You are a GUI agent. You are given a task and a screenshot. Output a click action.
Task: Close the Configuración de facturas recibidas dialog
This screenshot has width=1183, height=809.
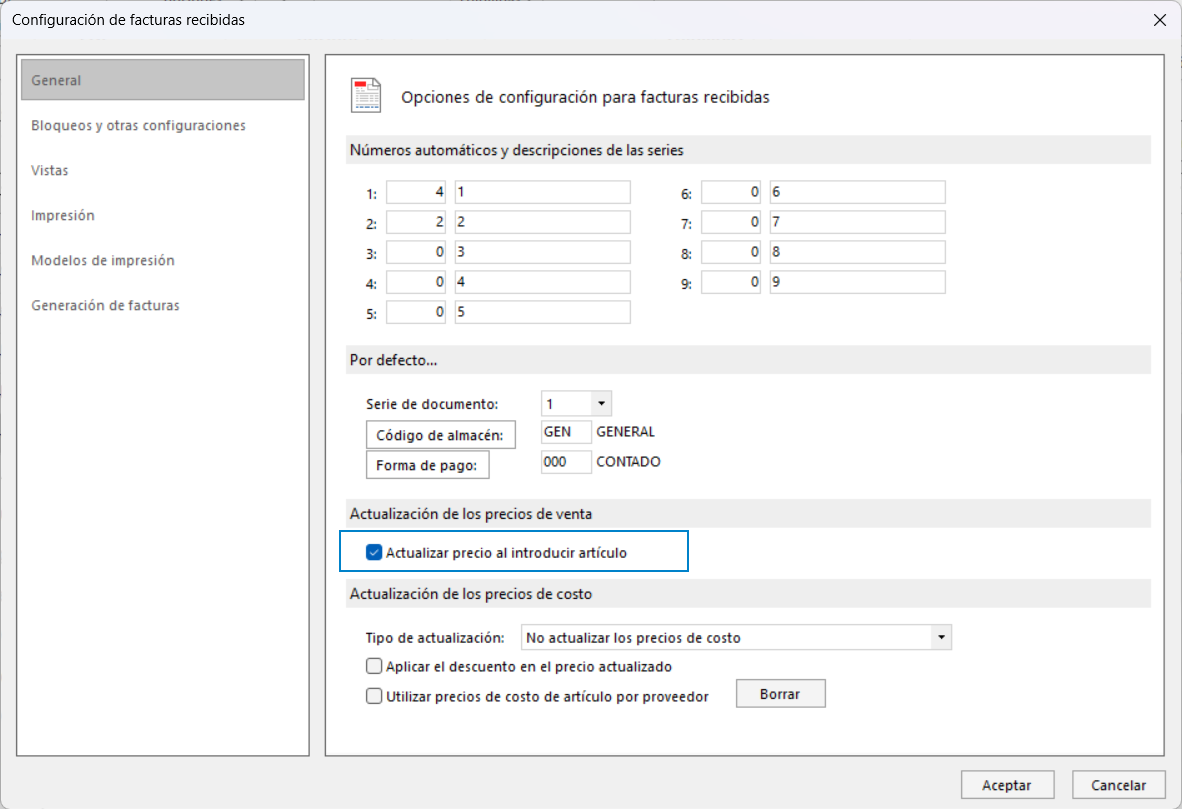coord(1160,20)
